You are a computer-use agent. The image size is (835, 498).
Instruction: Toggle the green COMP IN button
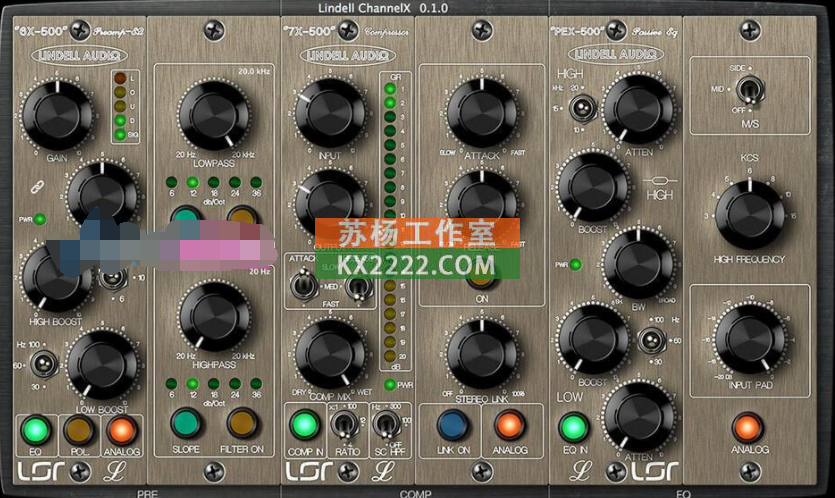(x=305, y=425)
